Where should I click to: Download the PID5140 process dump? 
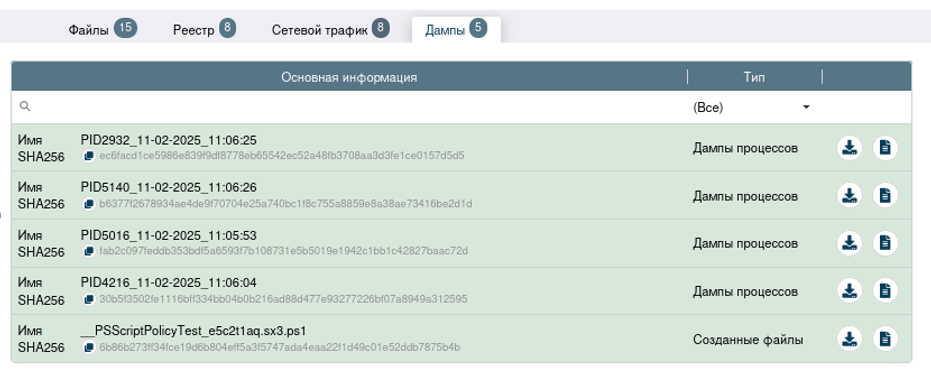[850, 195]
